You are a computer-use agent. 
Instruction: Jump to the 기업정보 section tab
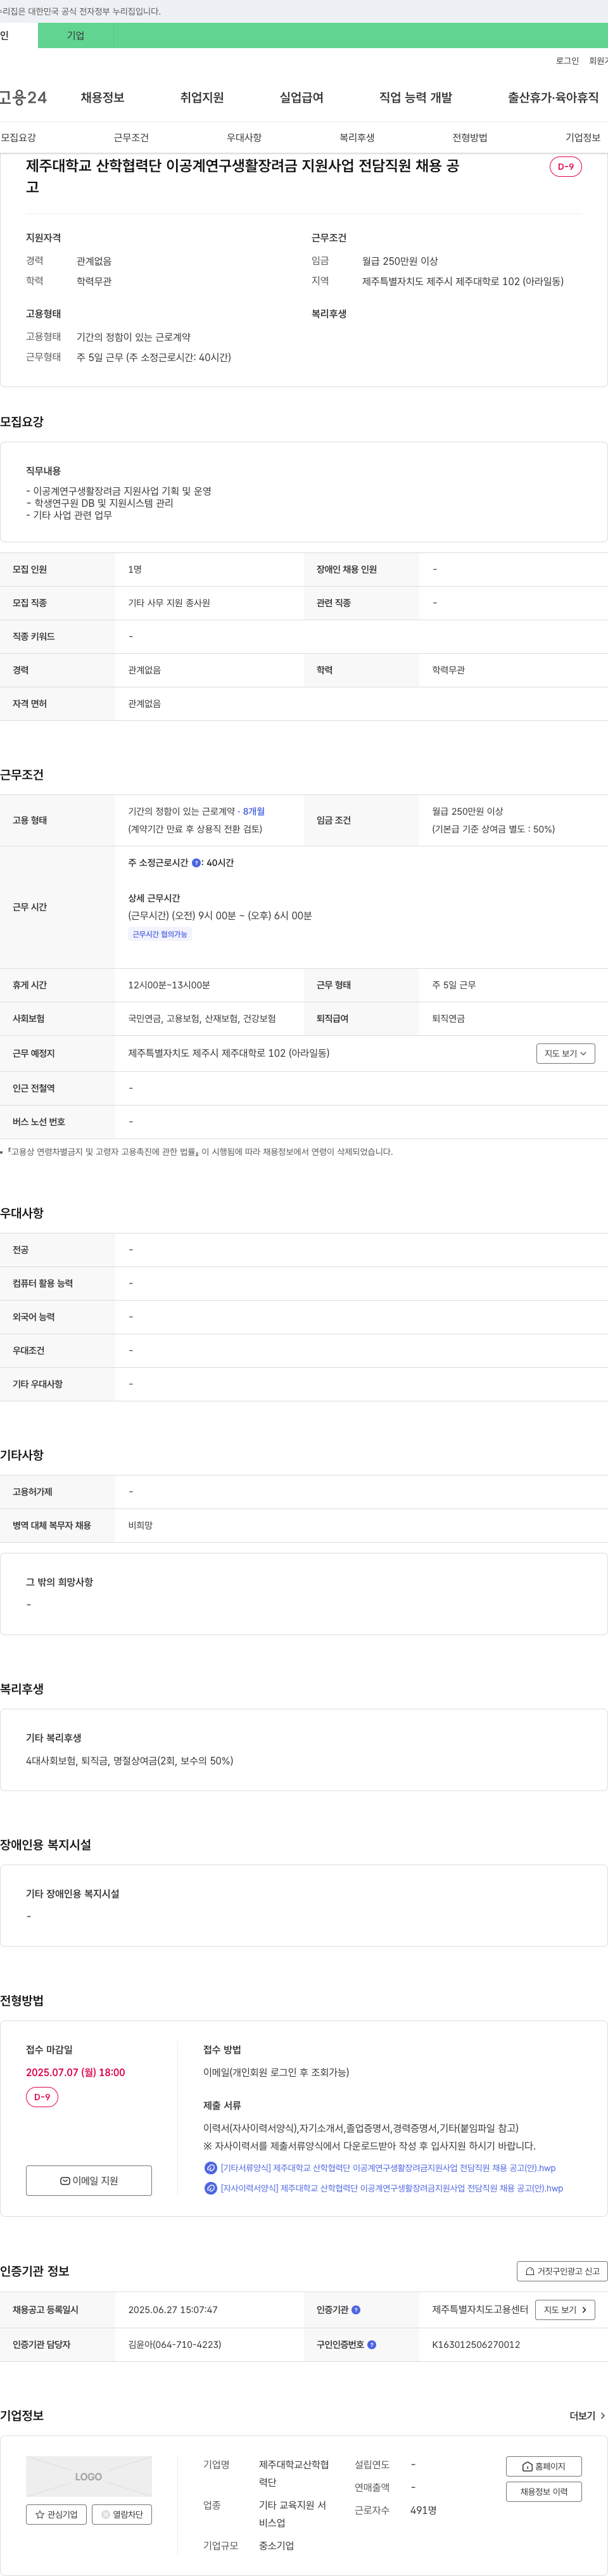click(583, 138)
